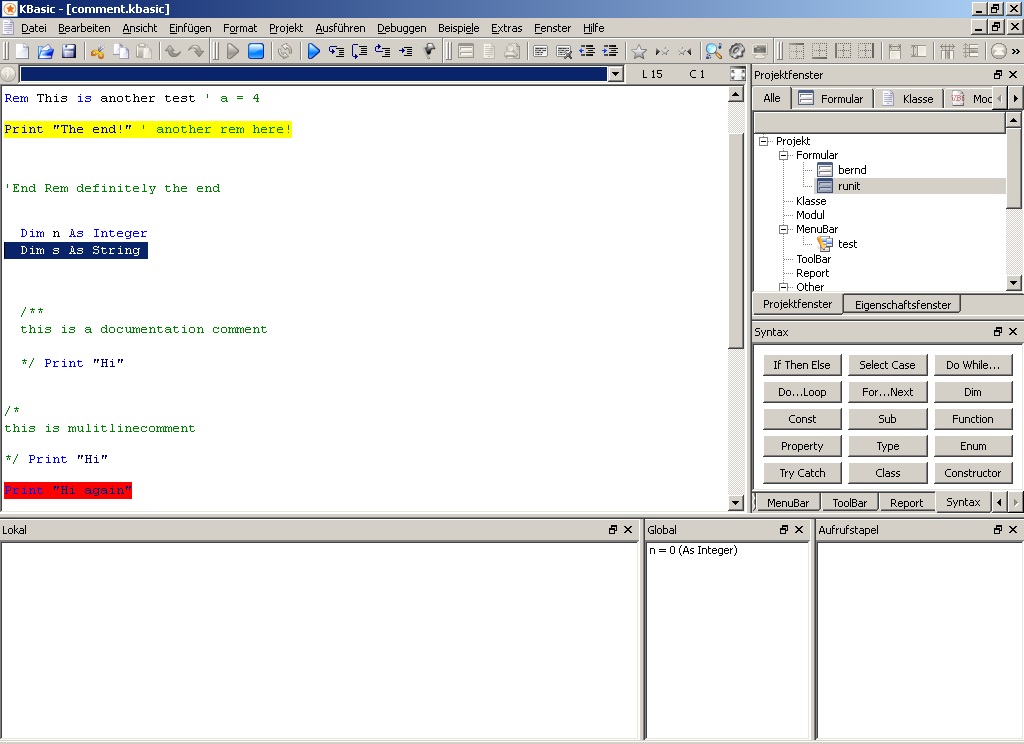
Task: Switch to the Eigenschaftsfenster tab
Action: (x=902, y=304)
